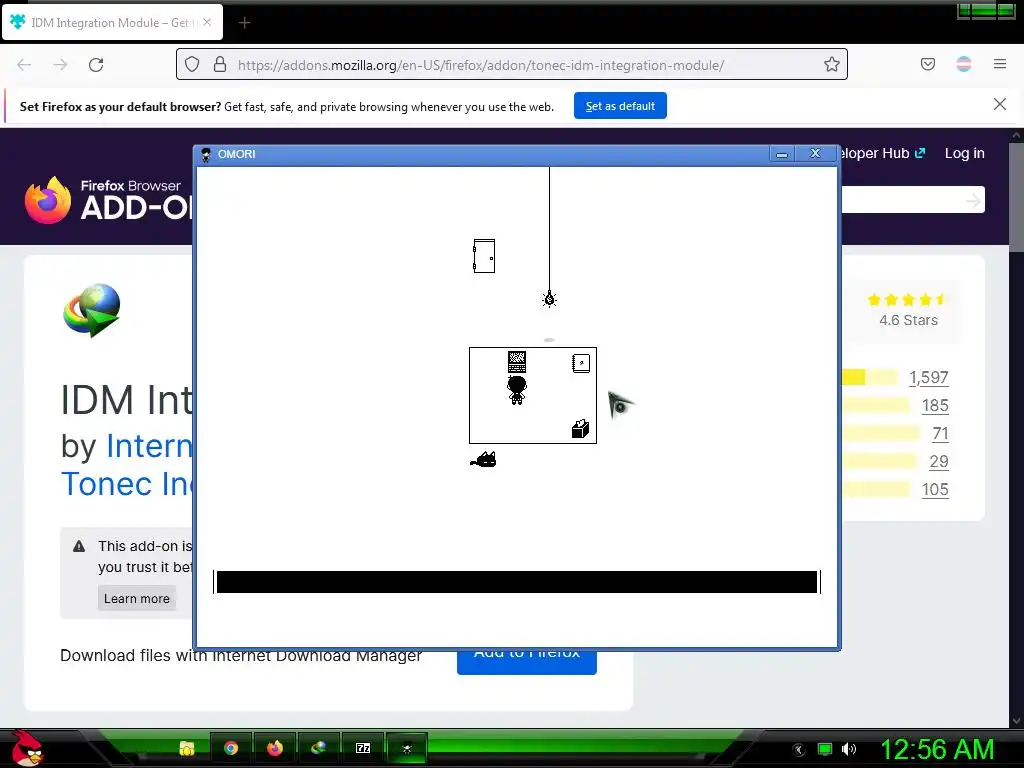The image size is (1024, 768).
Task: Select the IDM Integration Module tab
Action: pyautogui.click(x=112, y=22)
